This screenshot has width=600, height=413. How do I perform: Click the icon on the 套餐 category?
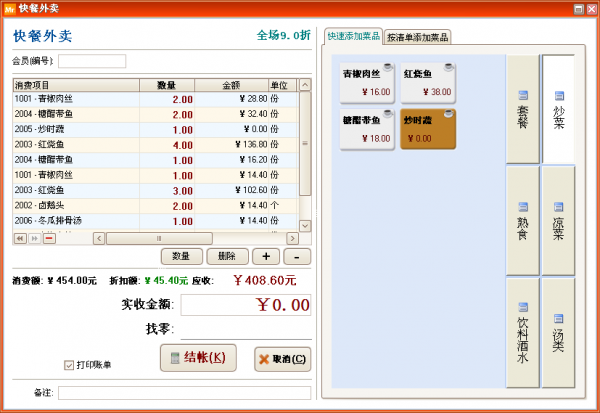pos(523,95)
